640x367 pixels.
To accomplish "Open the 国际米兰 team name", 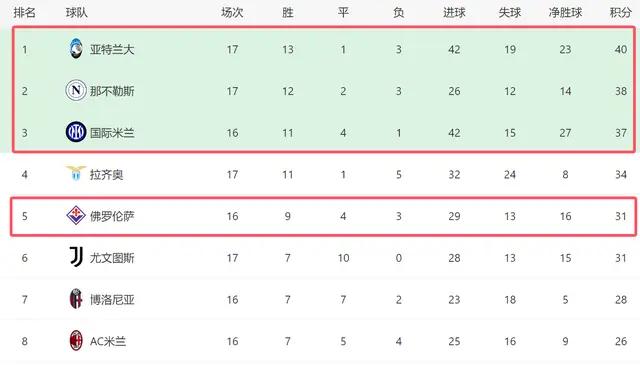I will click(112, 133).
